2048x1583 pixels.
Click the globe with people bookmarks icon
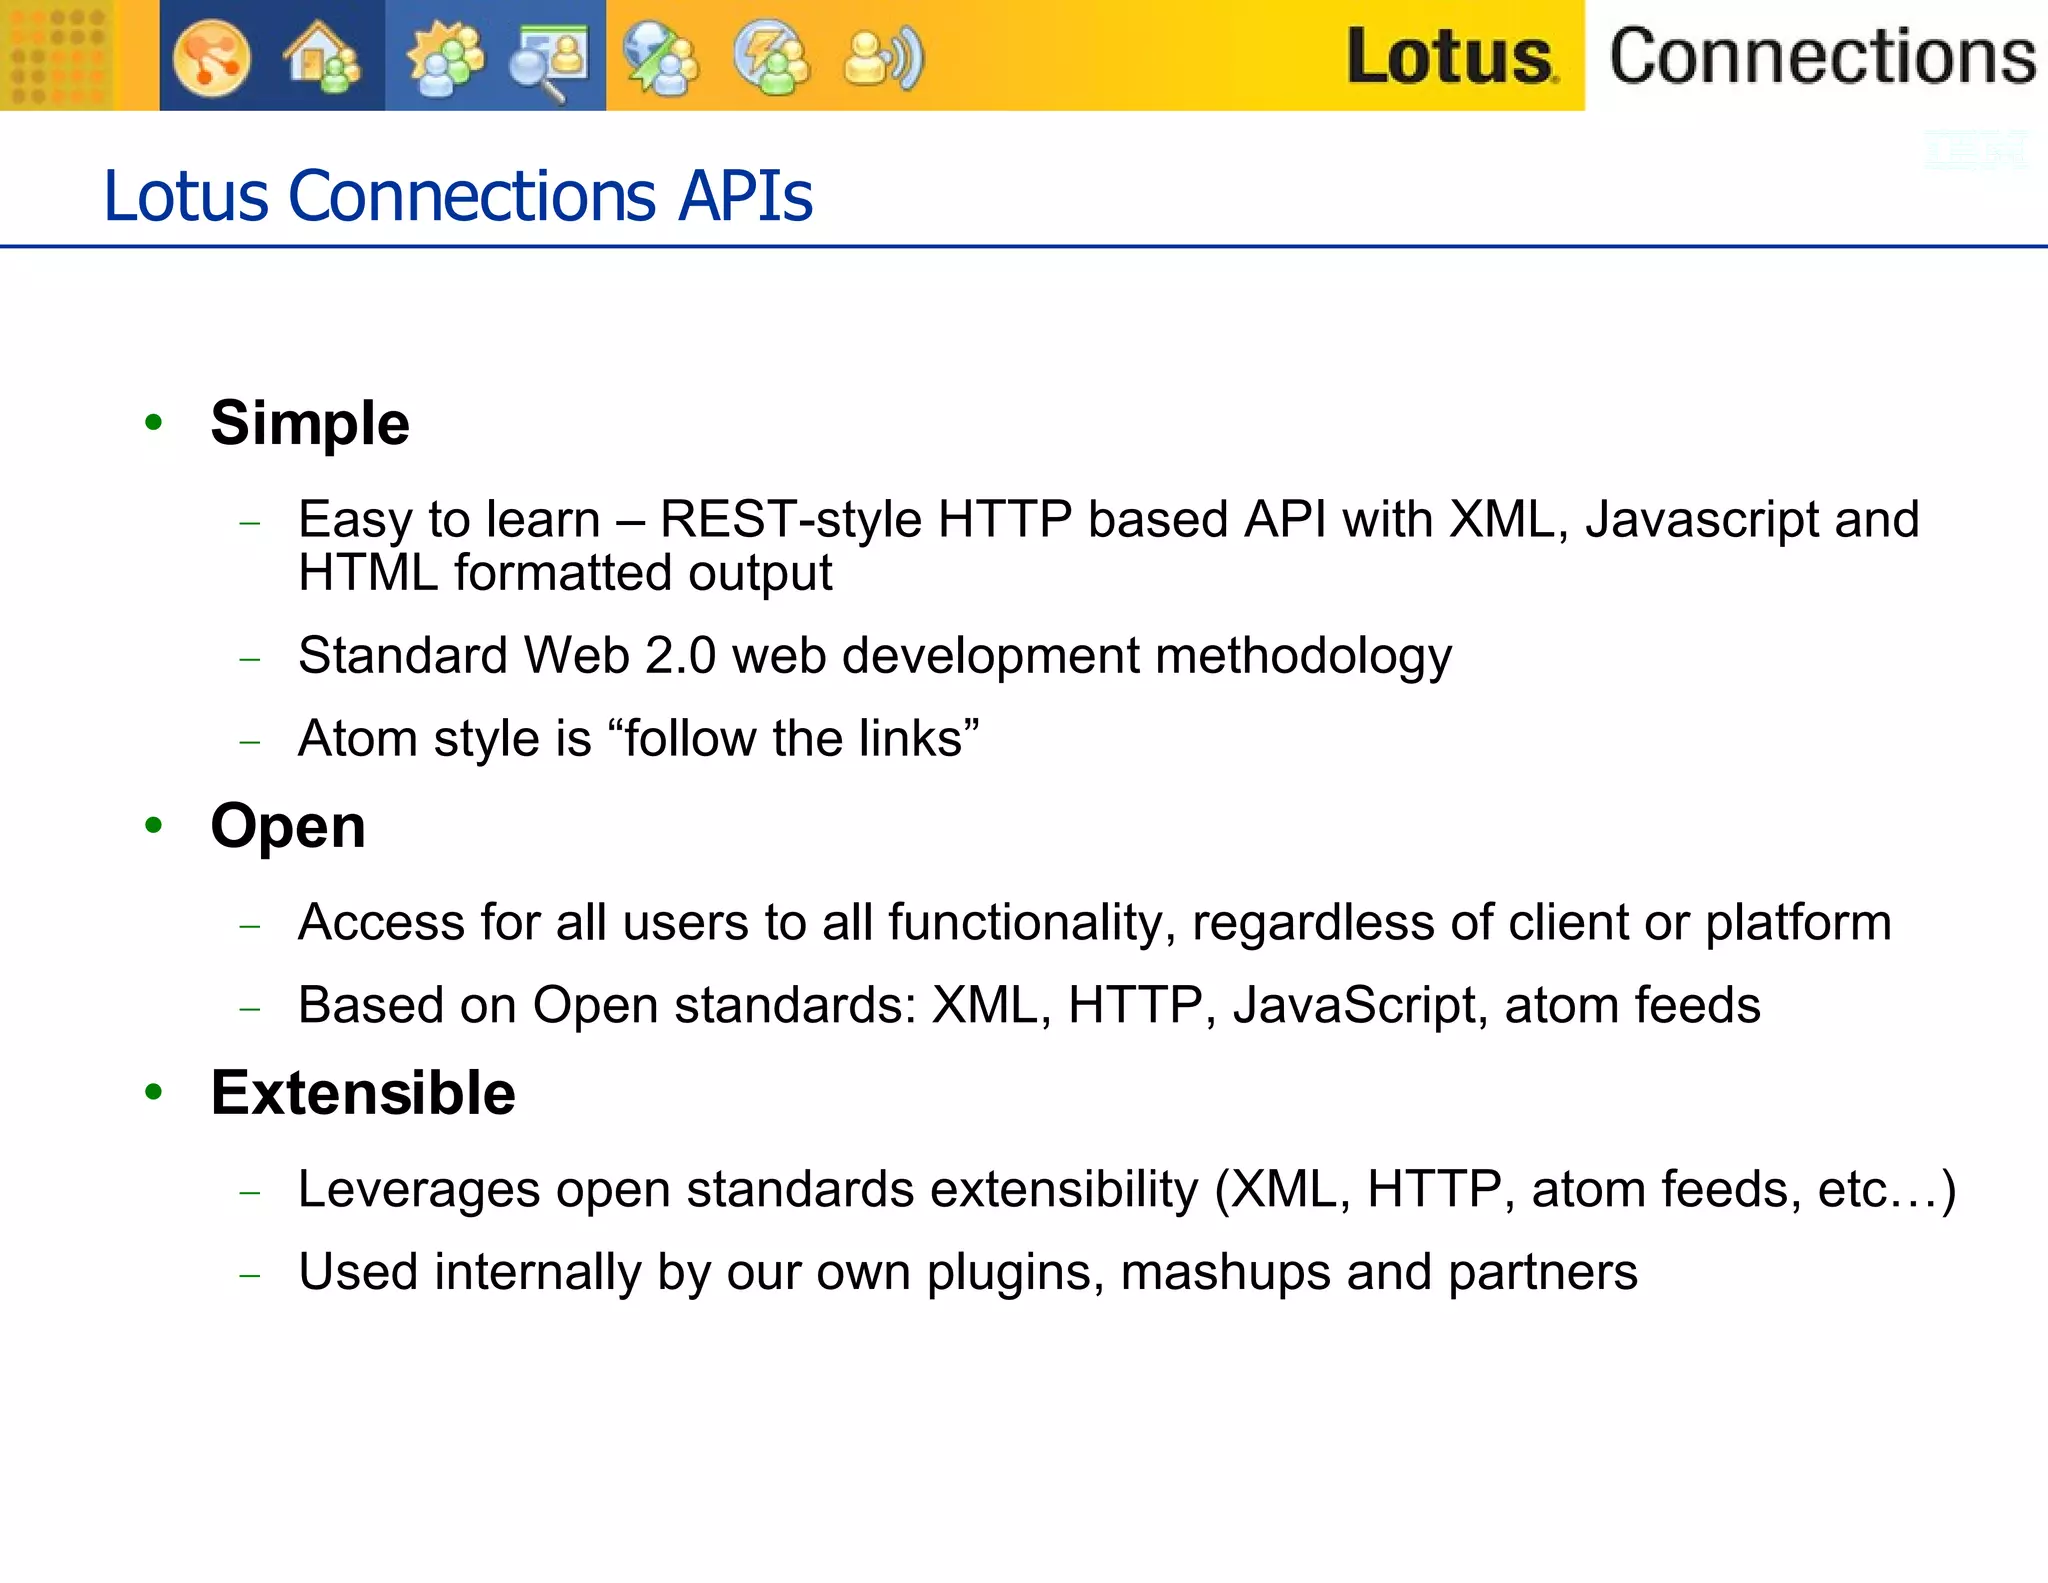point(661,58)
